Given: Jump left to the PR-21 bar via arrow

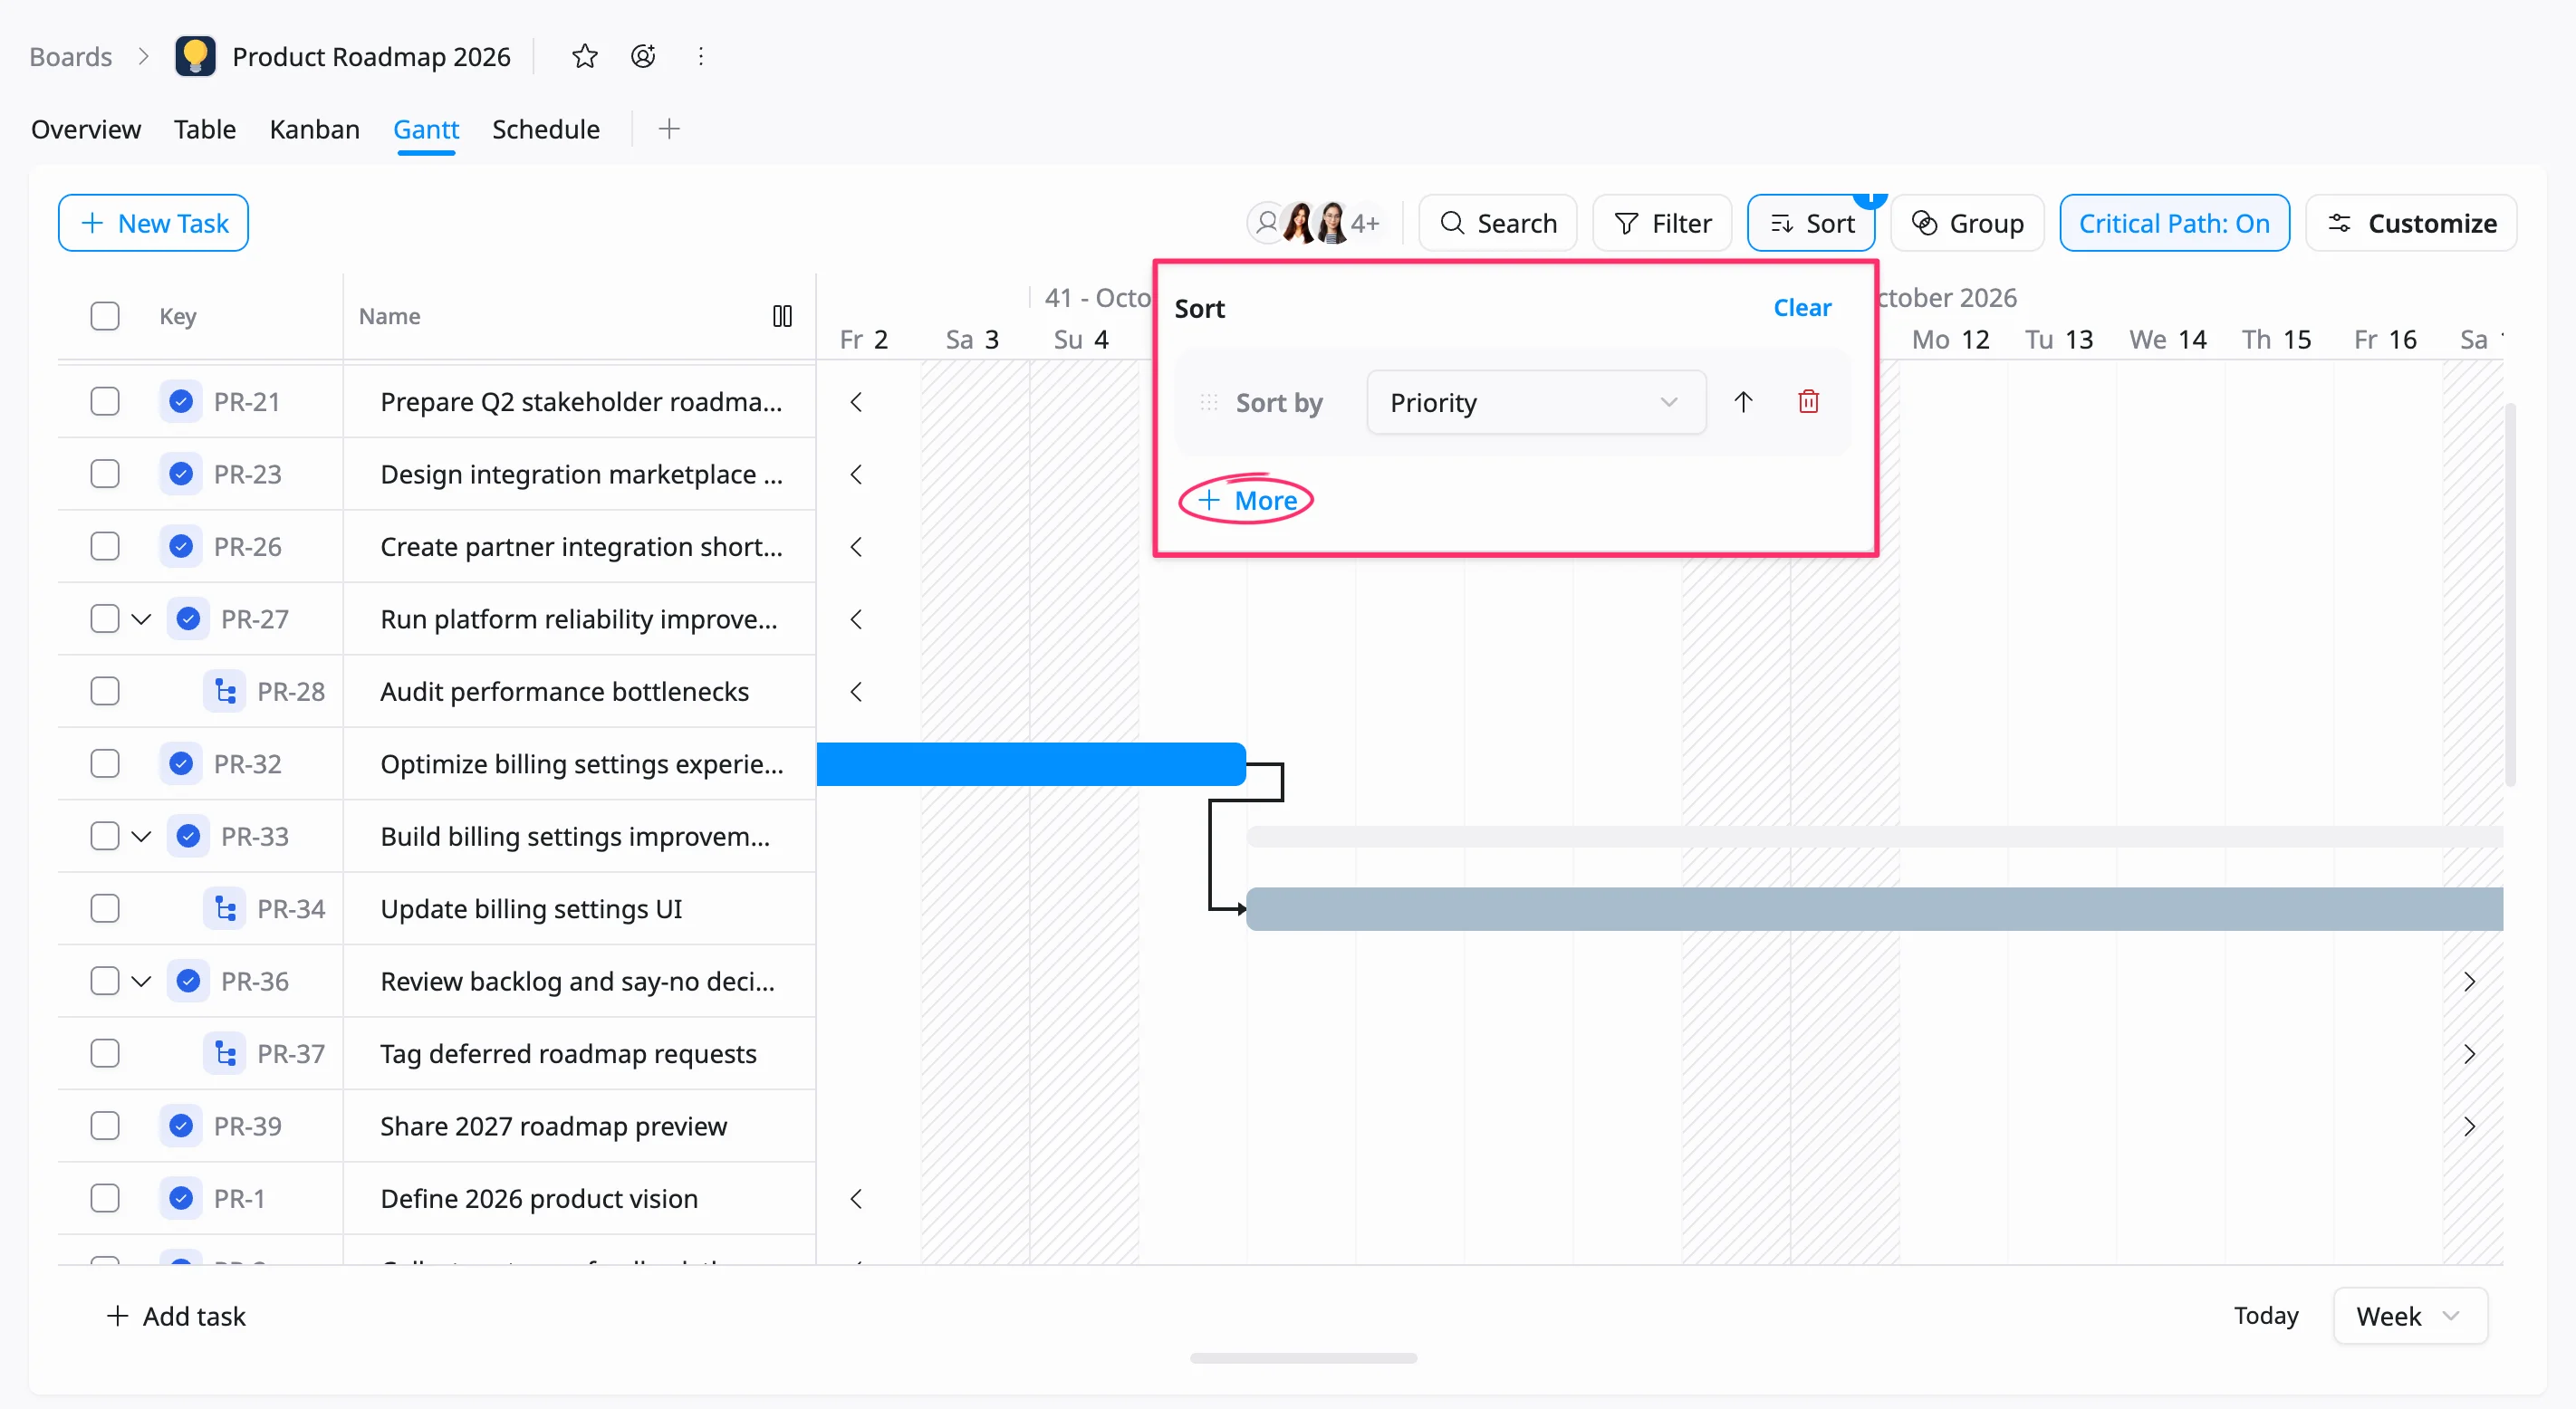Looking at the screenshot, I should [856, 402].
